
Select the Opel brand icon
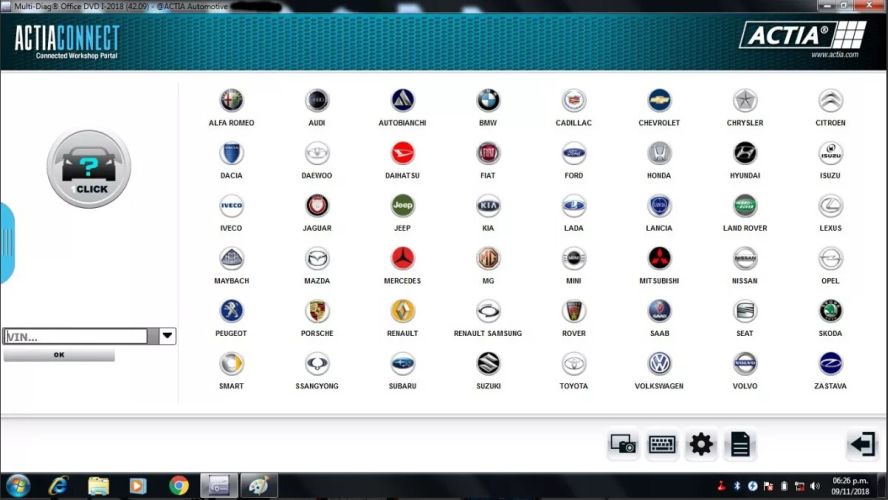pos(830,259)
